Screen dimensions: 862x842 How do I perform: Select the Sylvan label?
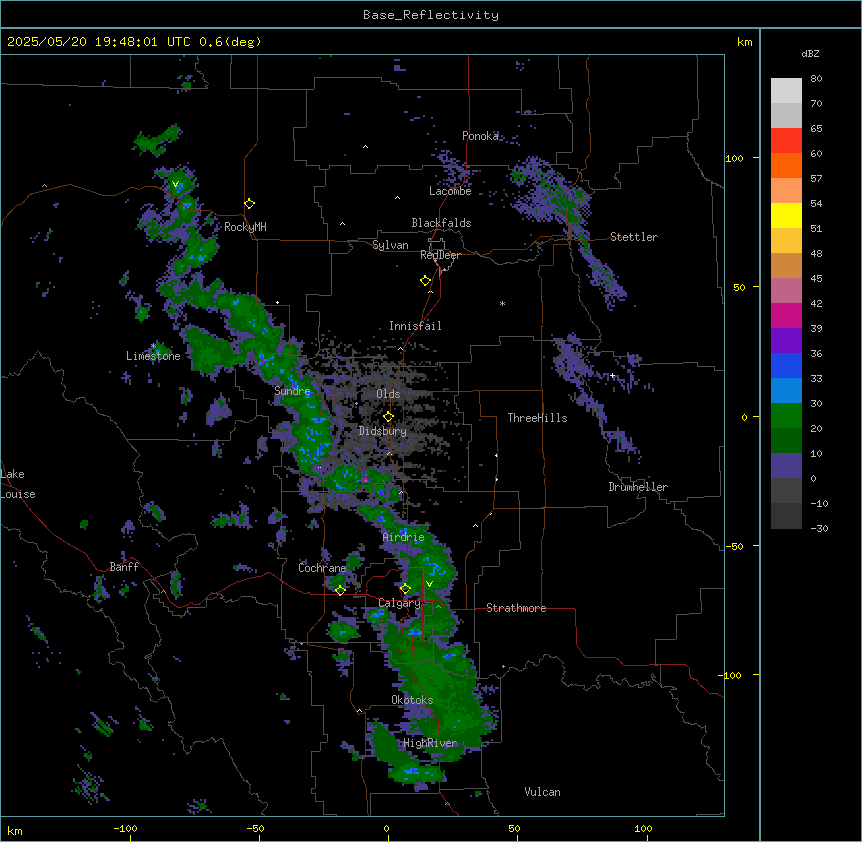[390, 245]
